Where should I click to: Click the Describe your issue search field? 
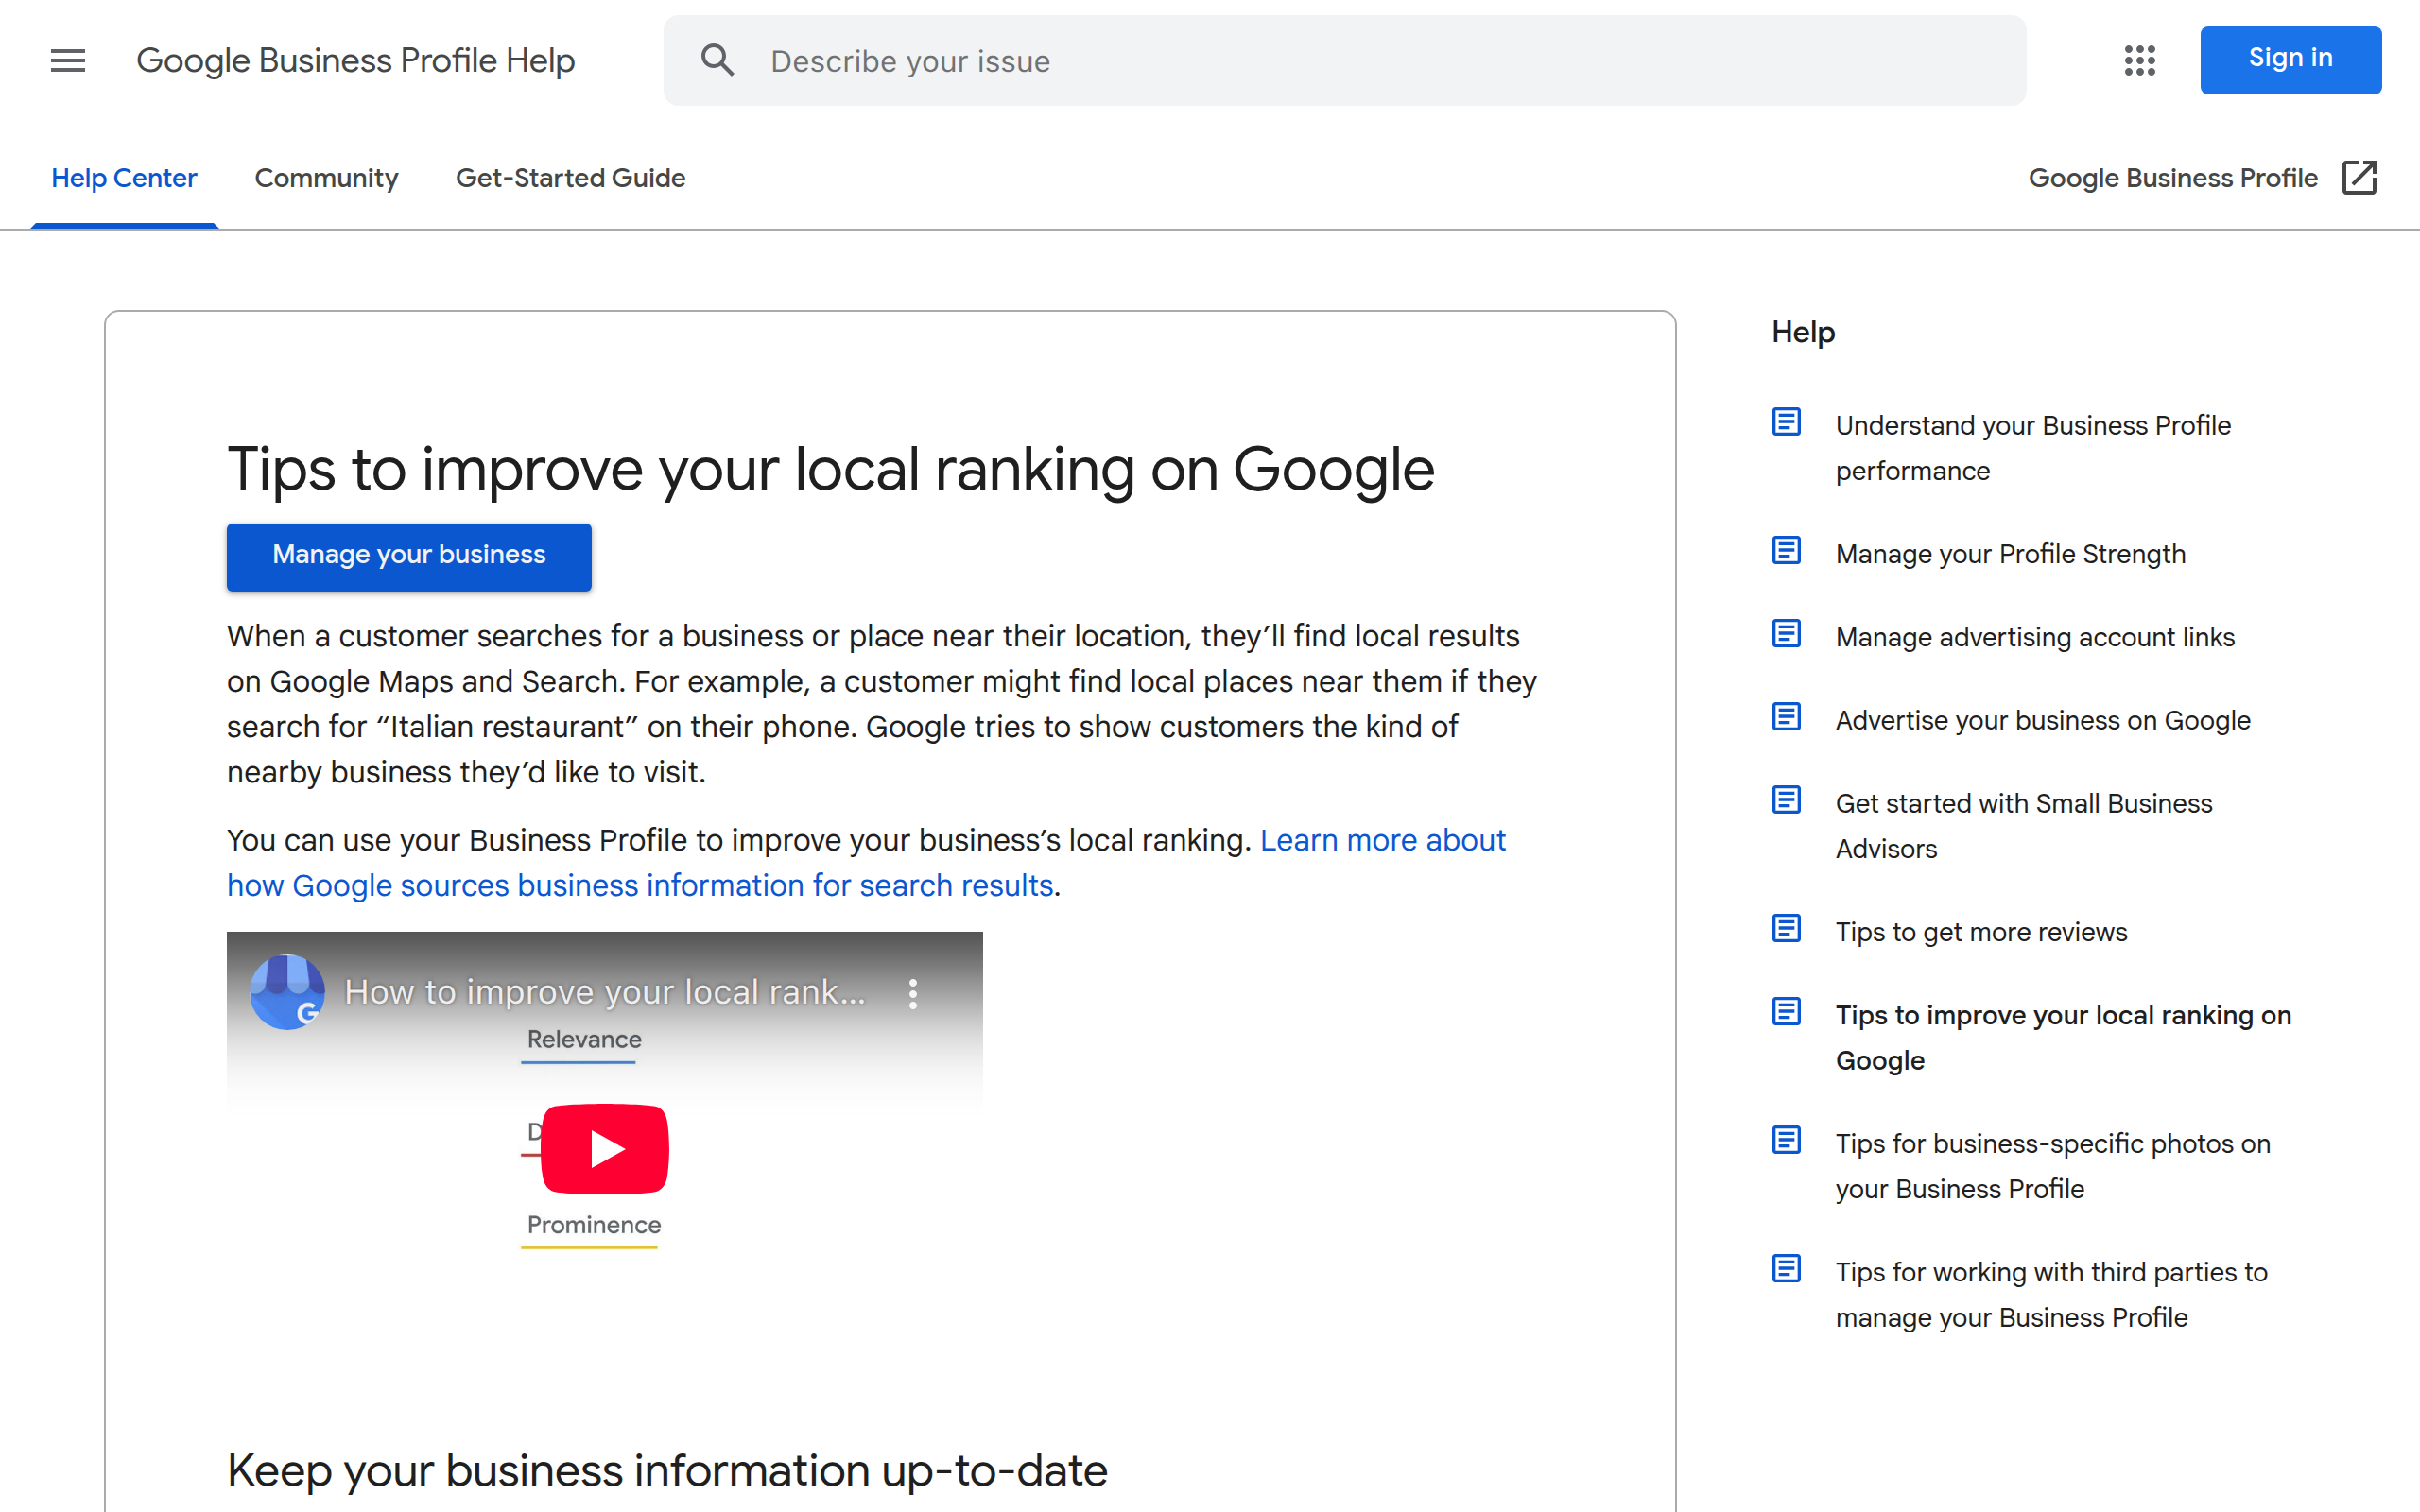[x=1200, y=60]
